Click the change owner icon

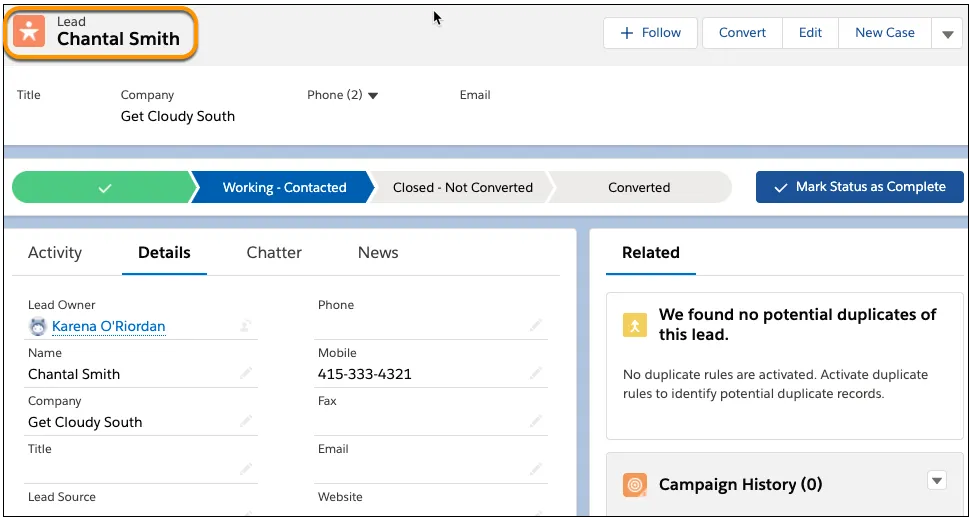tap(244, 326)
